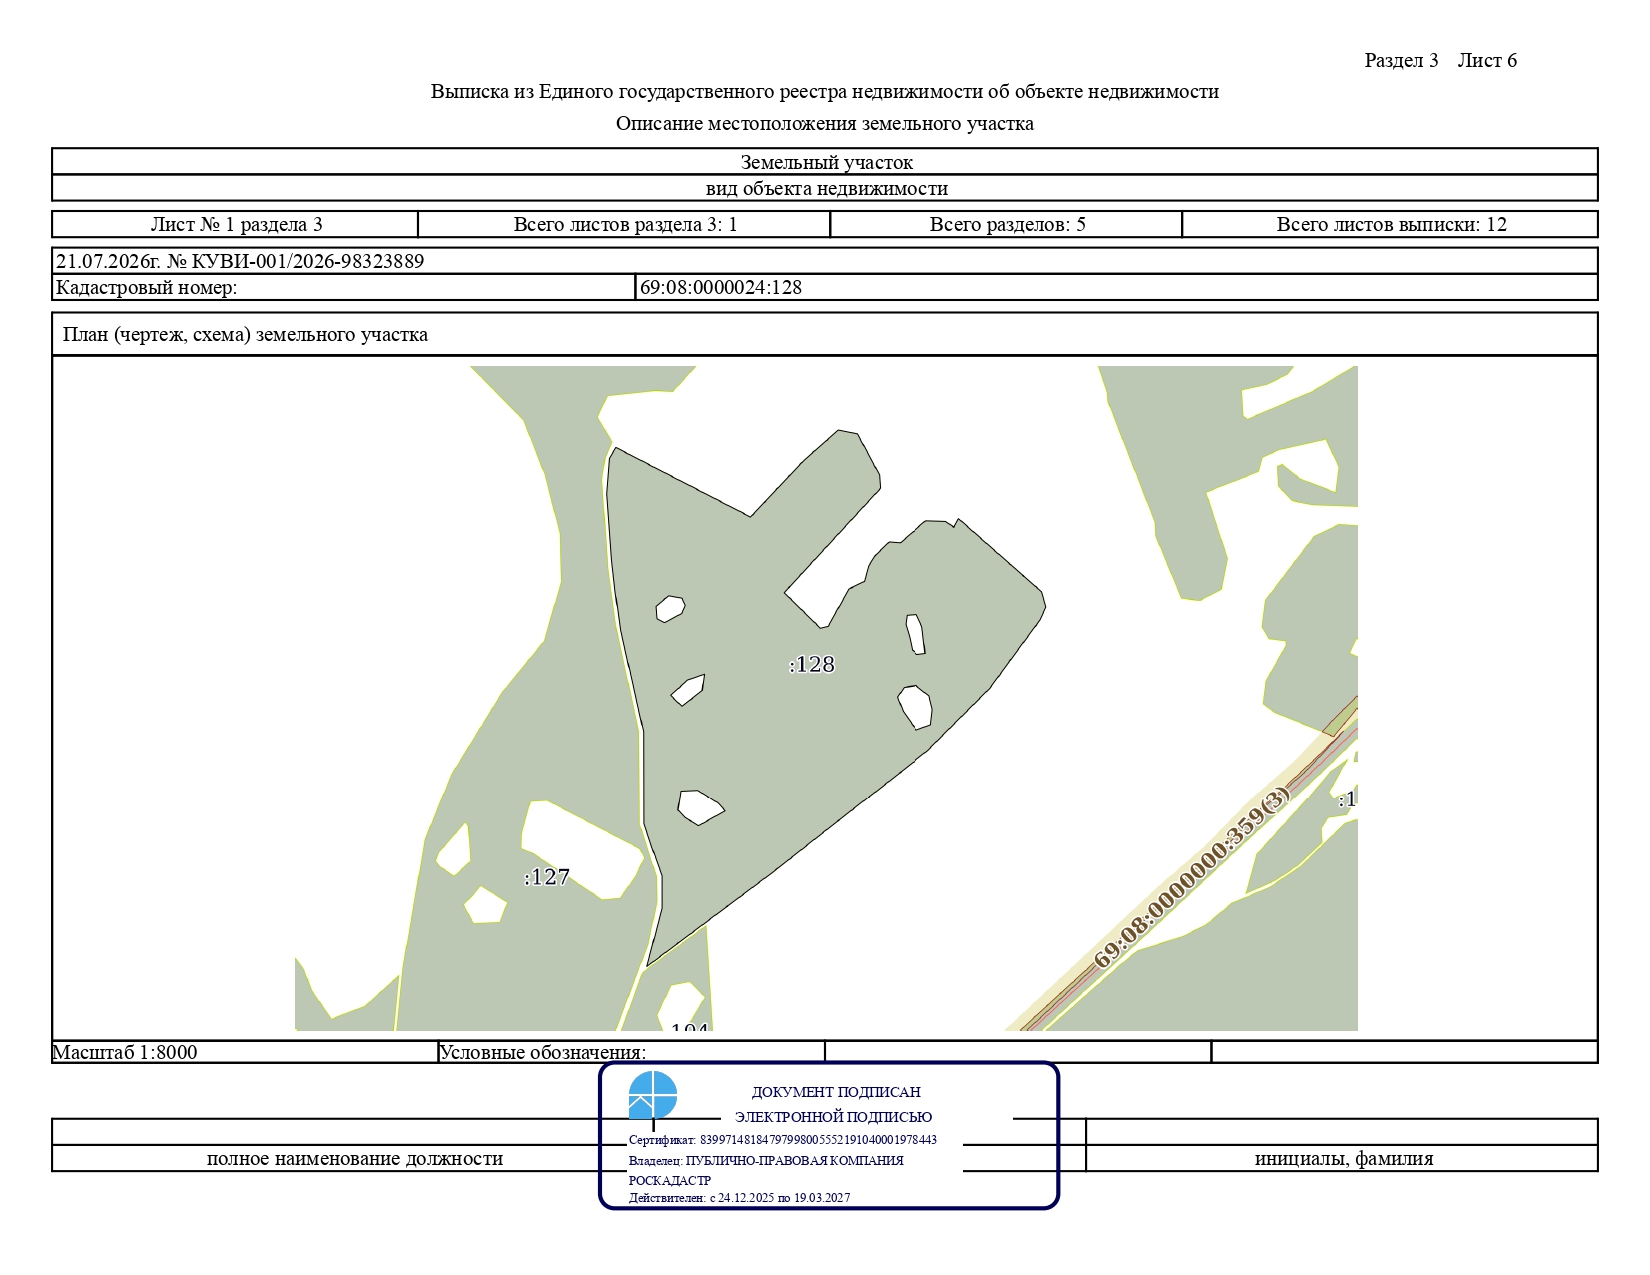This screenshot has height=1275, width=1650.
Task: Click the Всего листов выписки: 12 cell
Action: (x=1390, y=224)
